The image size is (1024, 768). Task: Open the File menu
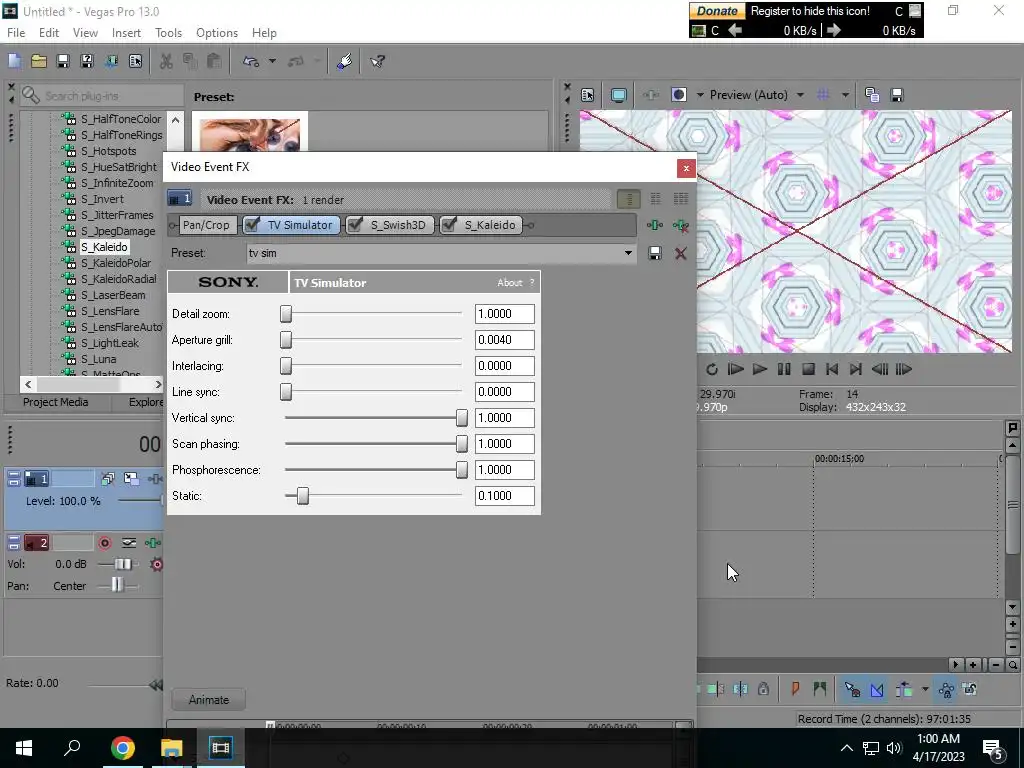pos(16,33)
